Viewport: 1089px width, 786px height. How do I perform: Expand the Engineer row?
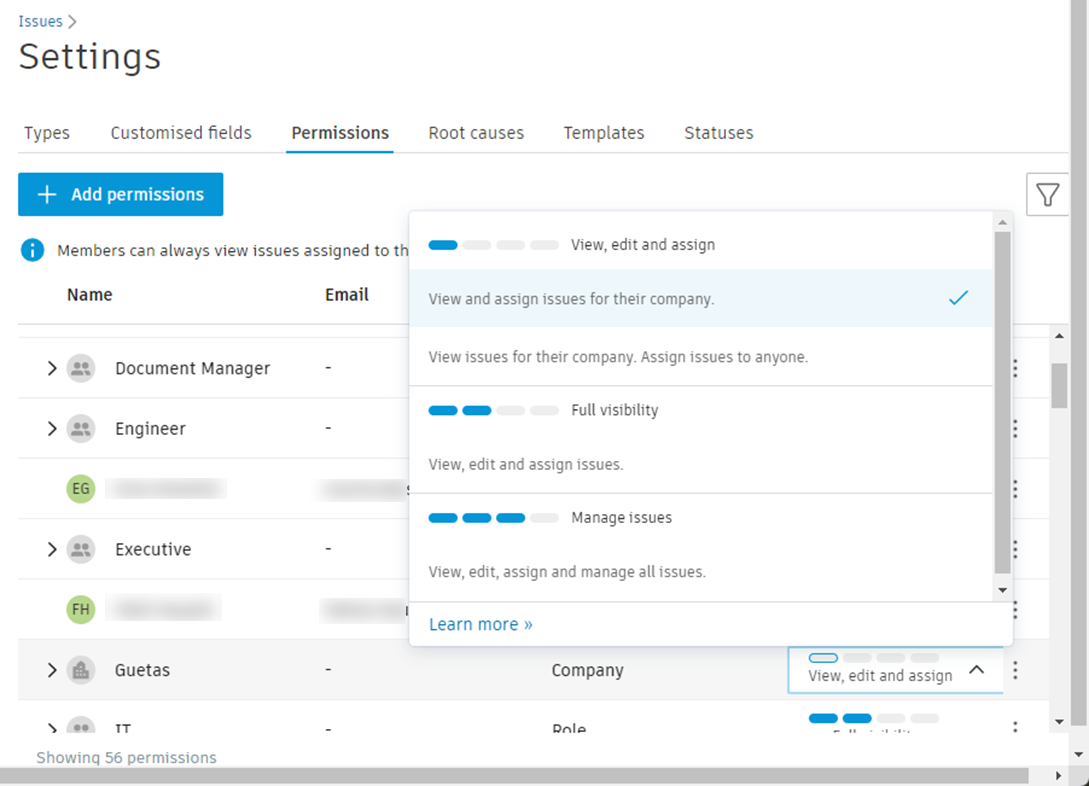click(51, 428)
